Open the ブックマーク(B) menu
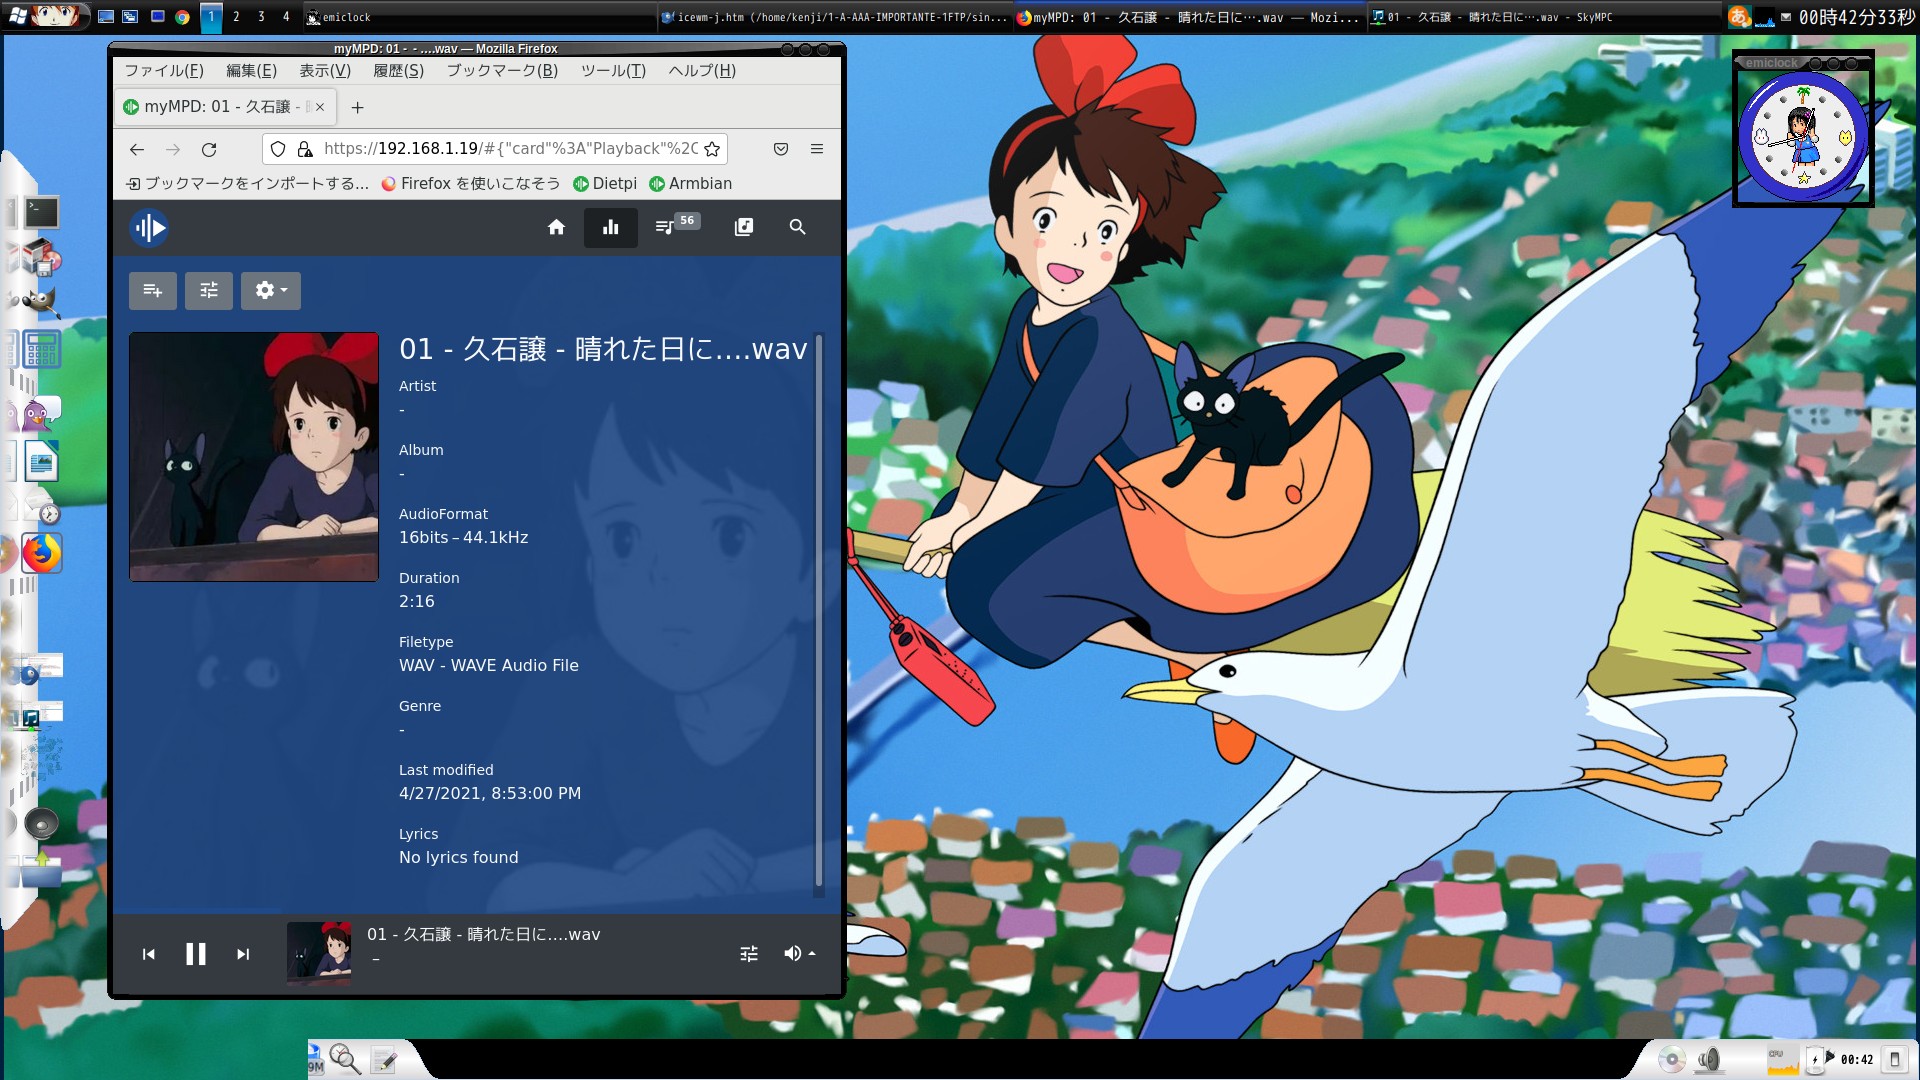Viewport: 1920px width, 1080px height. click(x=502, y=70)
